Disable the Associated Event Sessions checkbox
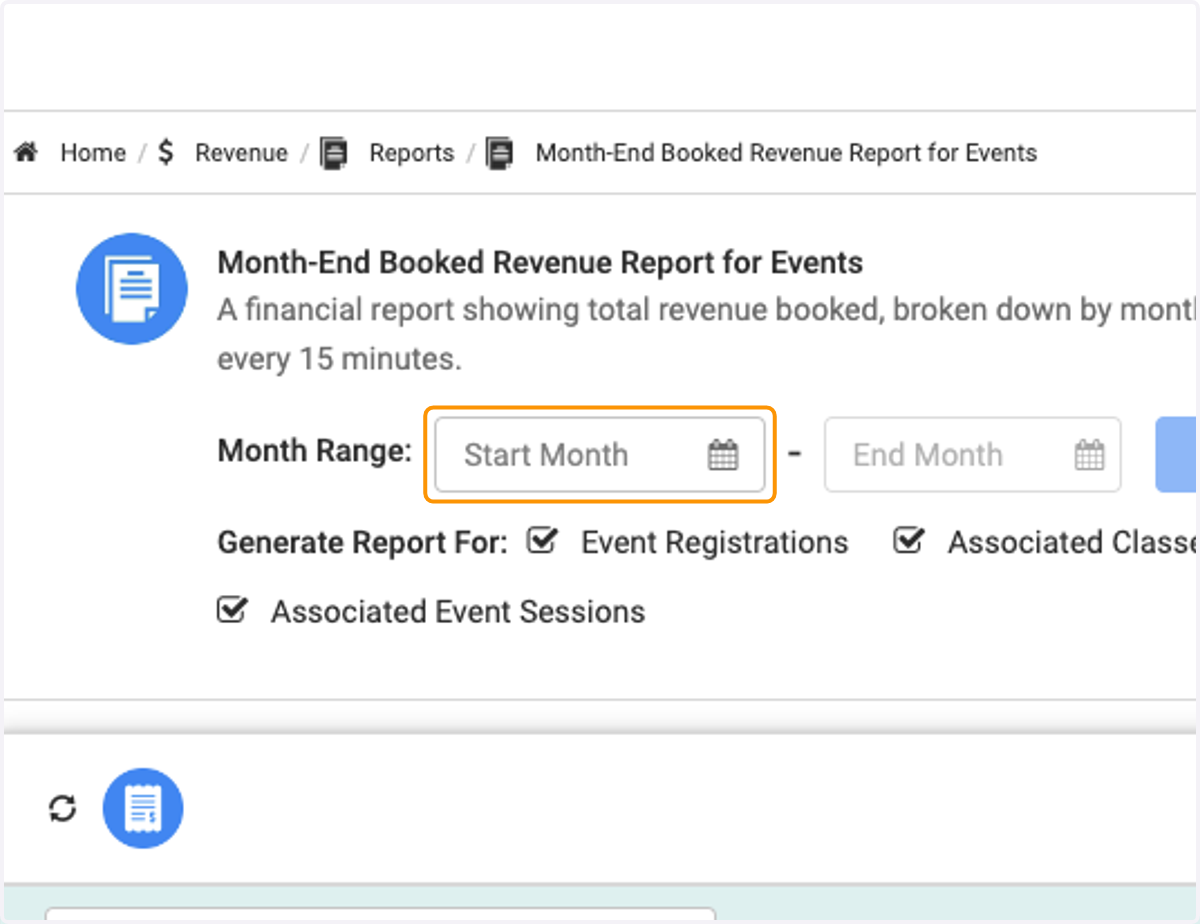The height and width of the screenshot is (924, 1200). [231, 610]
